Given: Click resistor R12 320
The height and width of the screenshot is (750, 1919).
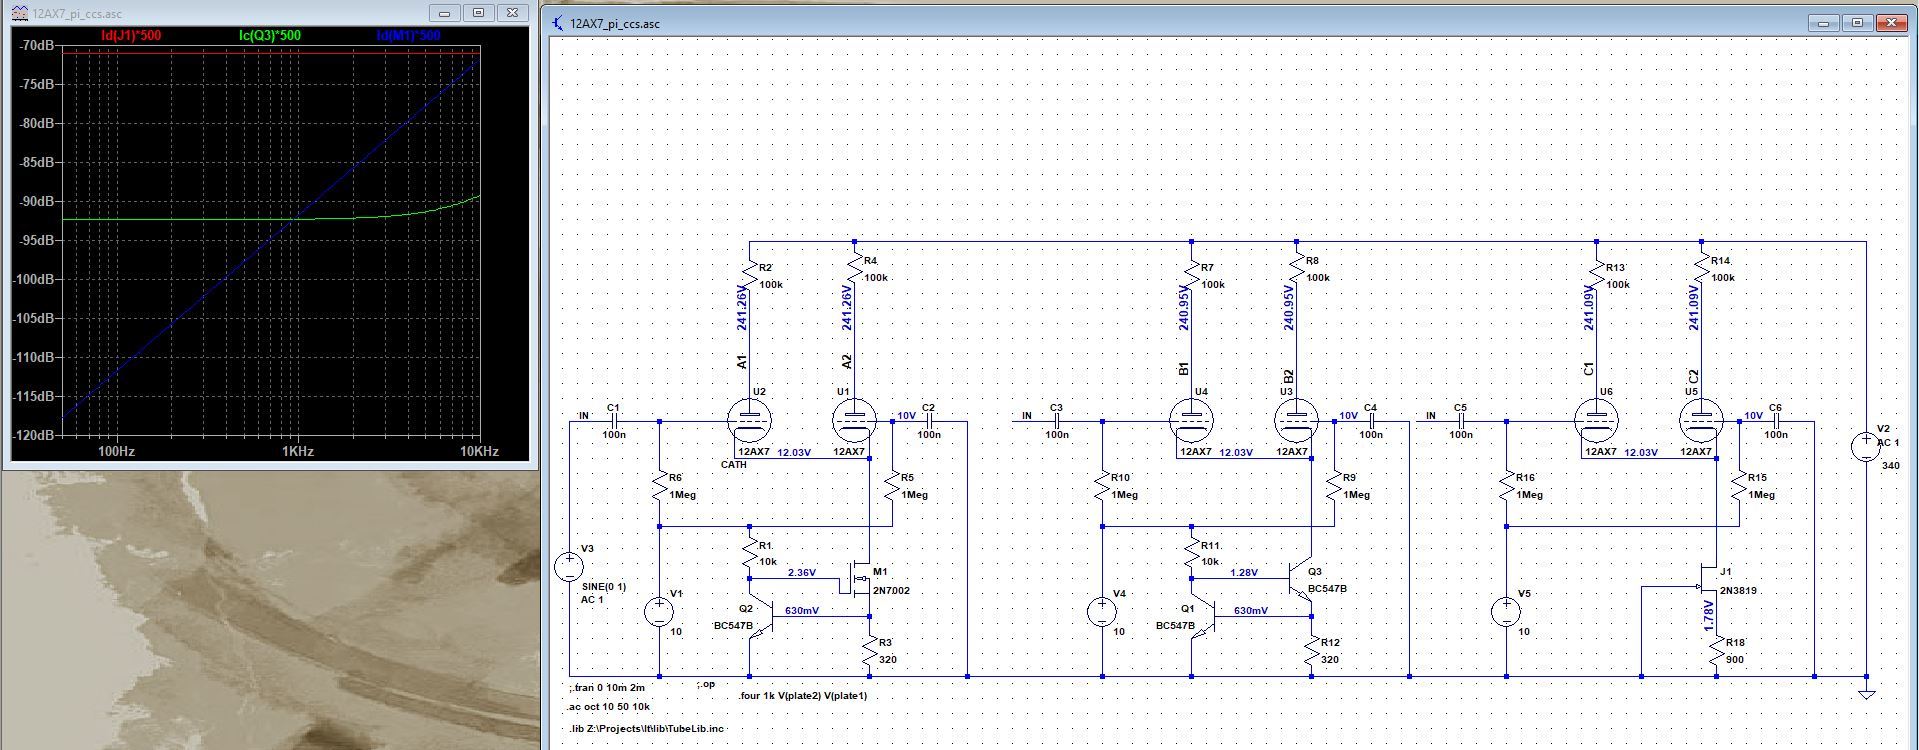Looking at the screenshot, I should click(x=1312, y=652).
